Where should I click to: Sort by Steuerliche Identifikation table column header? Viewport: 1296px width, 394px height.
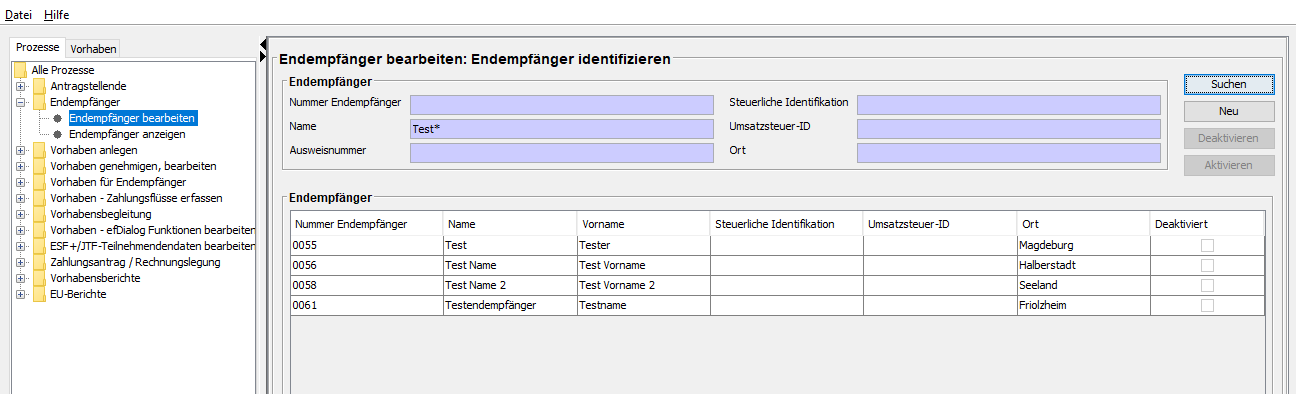tap(787, 224)
